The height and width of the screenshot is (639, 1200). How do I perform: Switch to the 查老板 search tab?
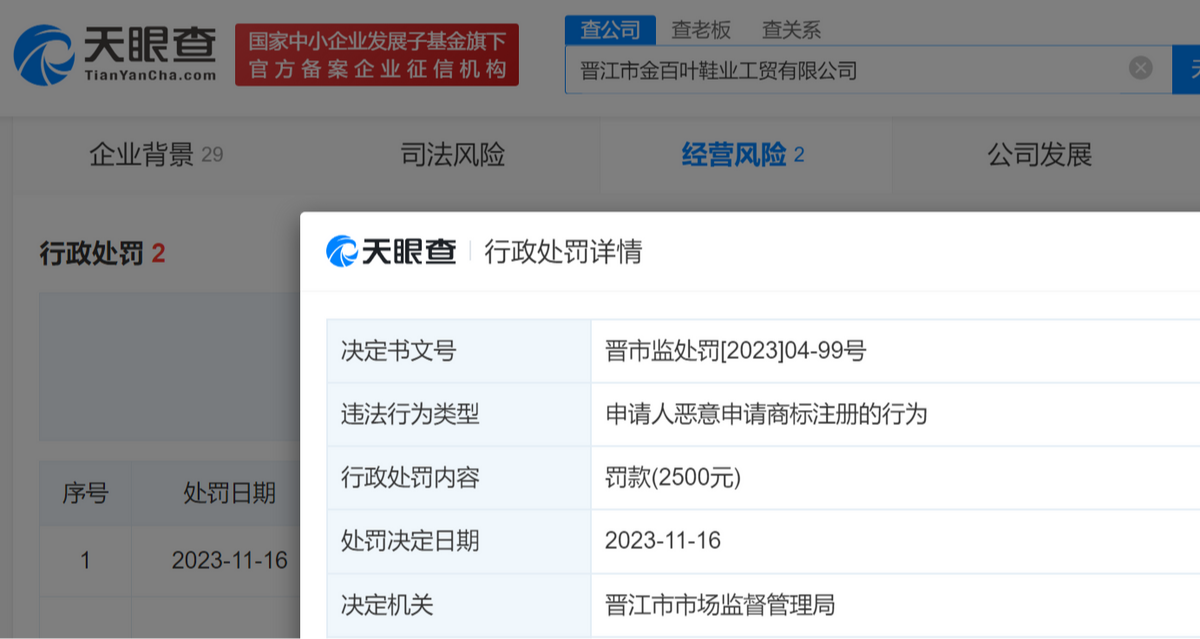tap(700, 30)
